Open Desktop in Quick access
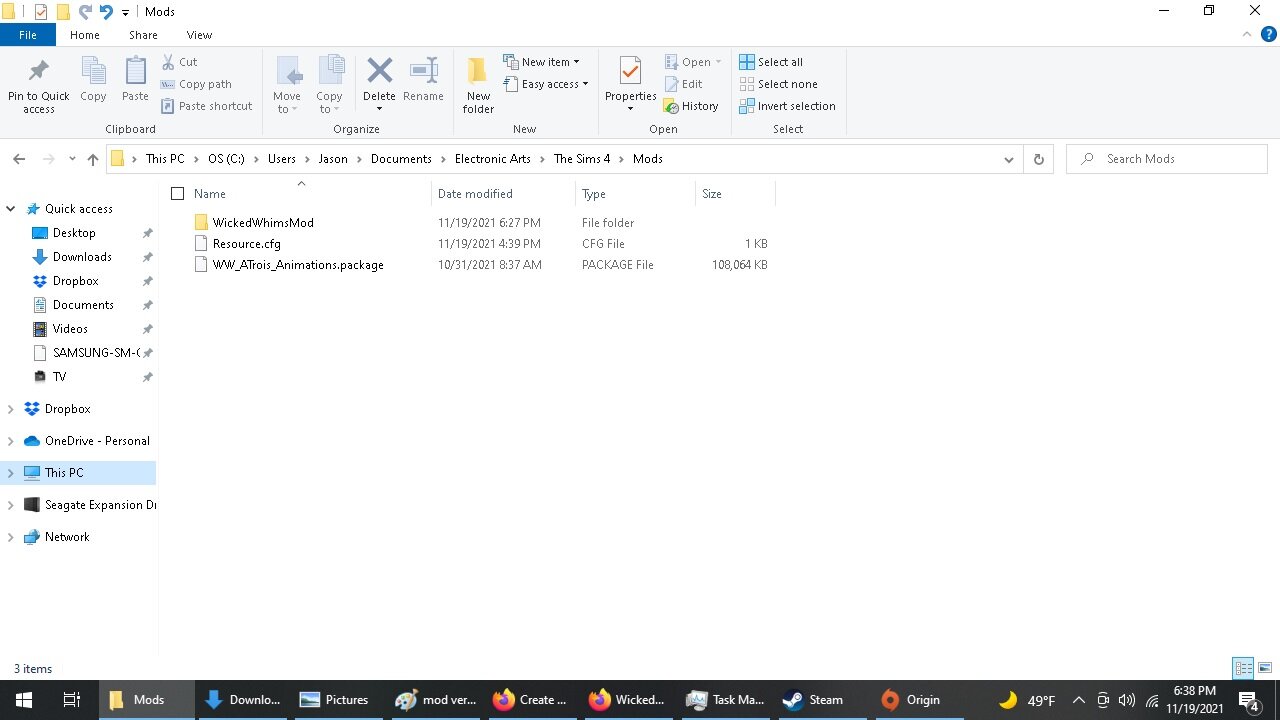The height and width of the screenshot is (720, 1280). point(74,233)
